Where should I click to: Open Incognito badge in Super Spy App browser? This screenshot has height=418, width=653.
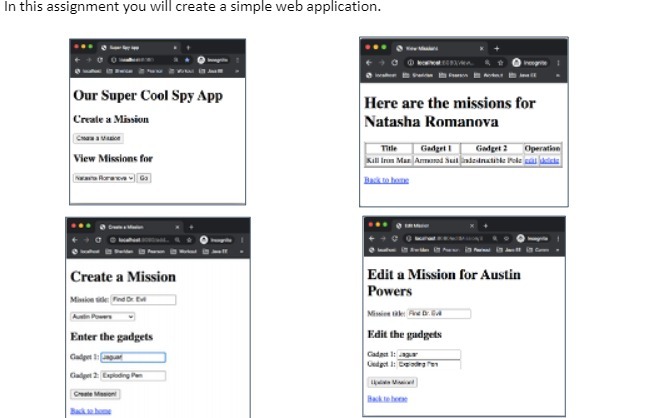(212, 60)
